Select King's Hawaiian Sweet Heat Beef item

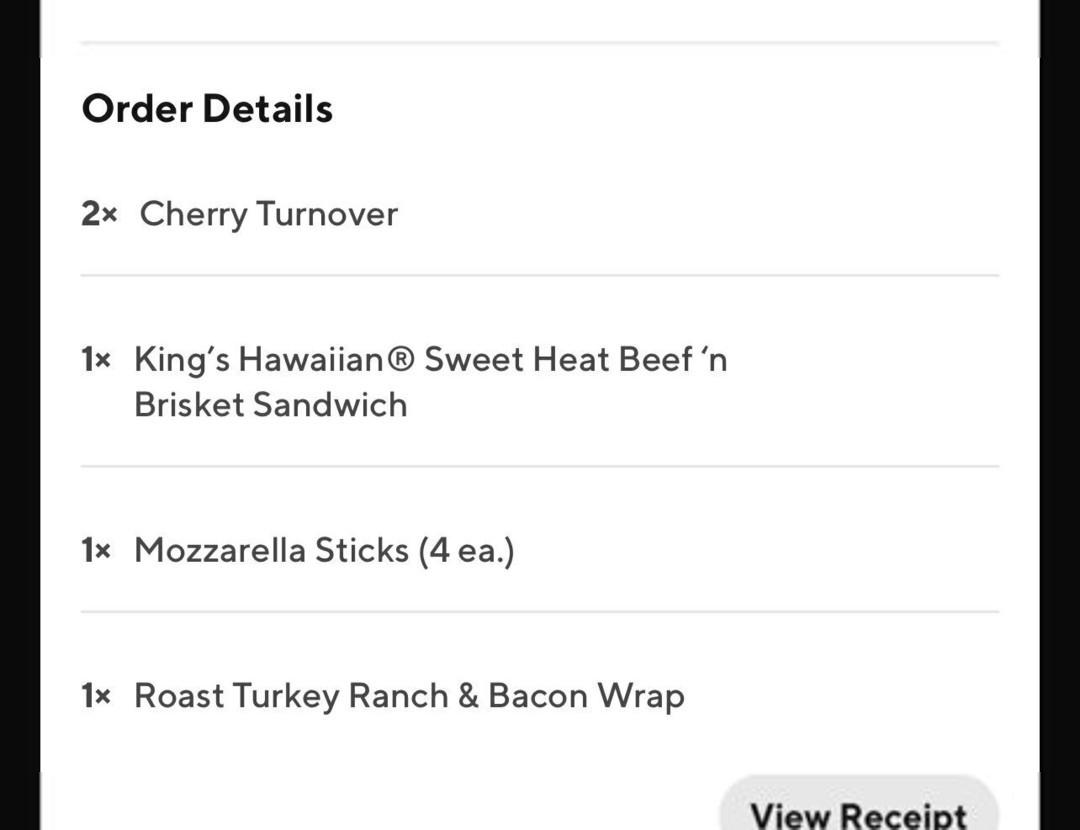[430, 359]
